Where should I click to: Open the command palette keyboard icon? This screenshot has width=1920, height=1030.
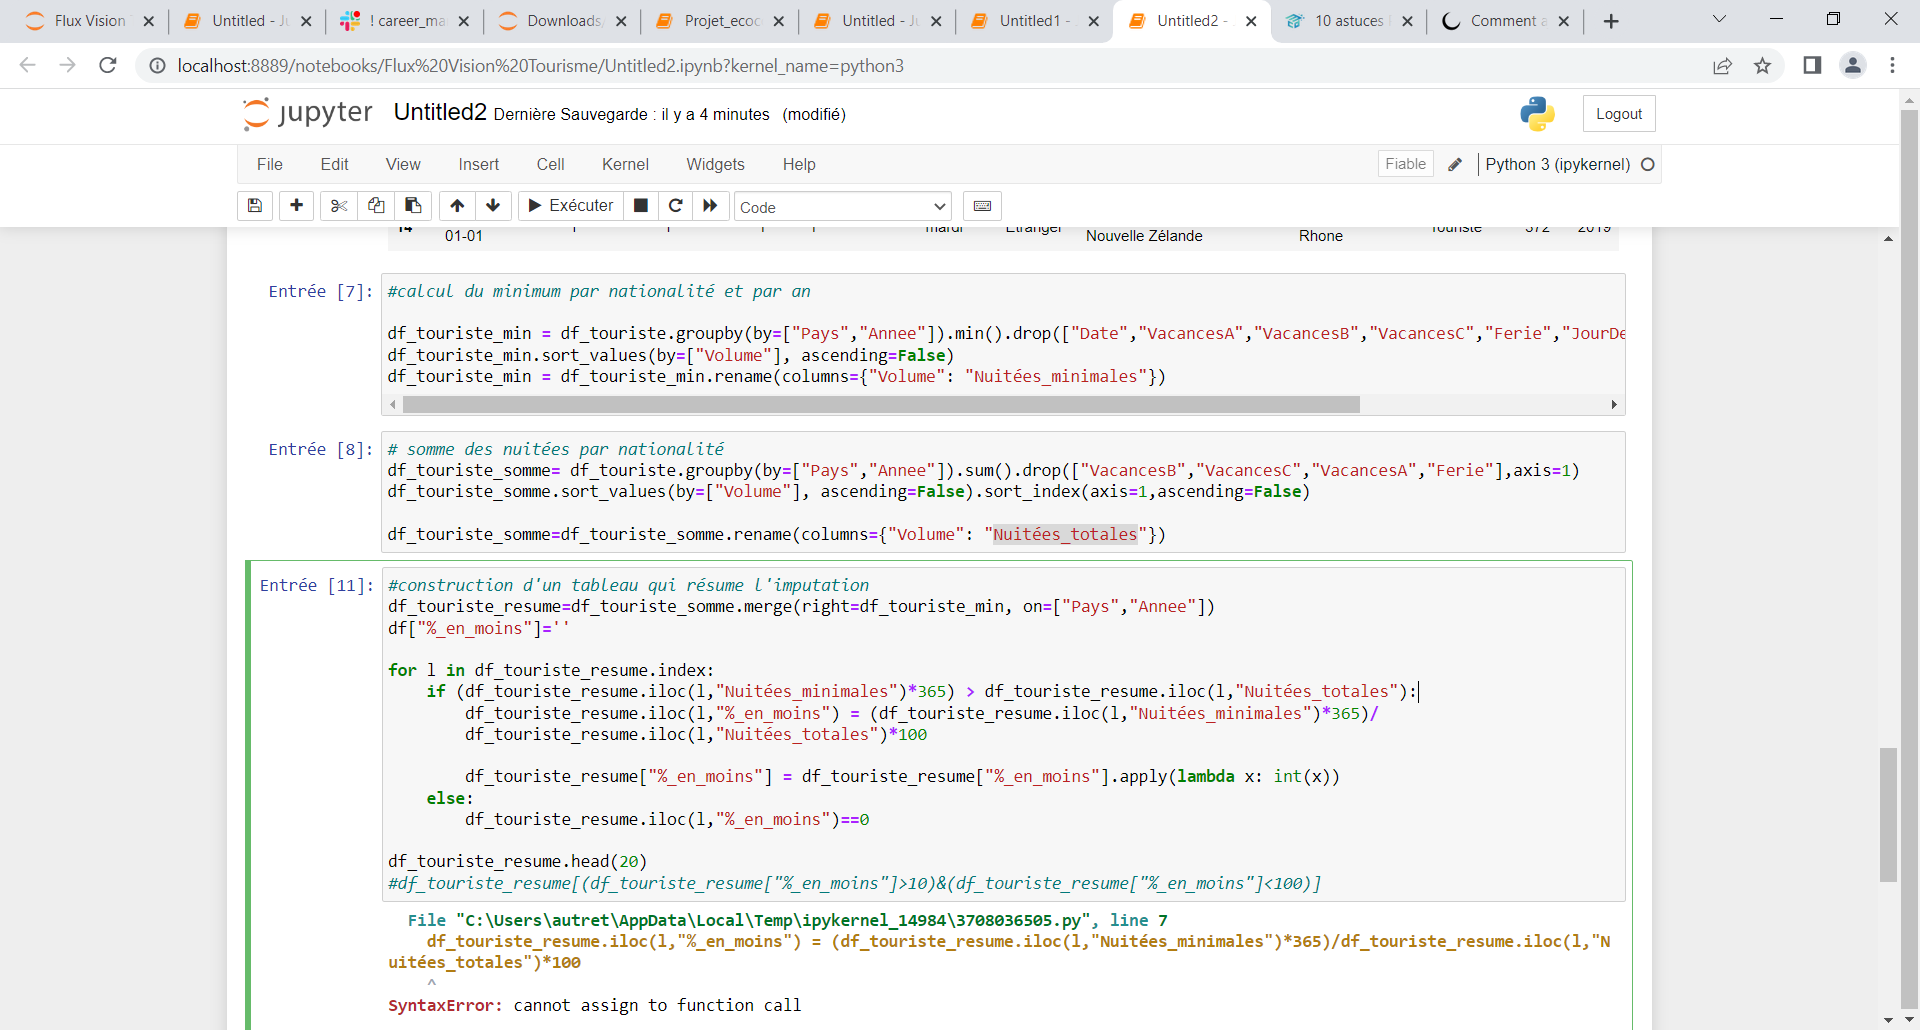(982, 206)
